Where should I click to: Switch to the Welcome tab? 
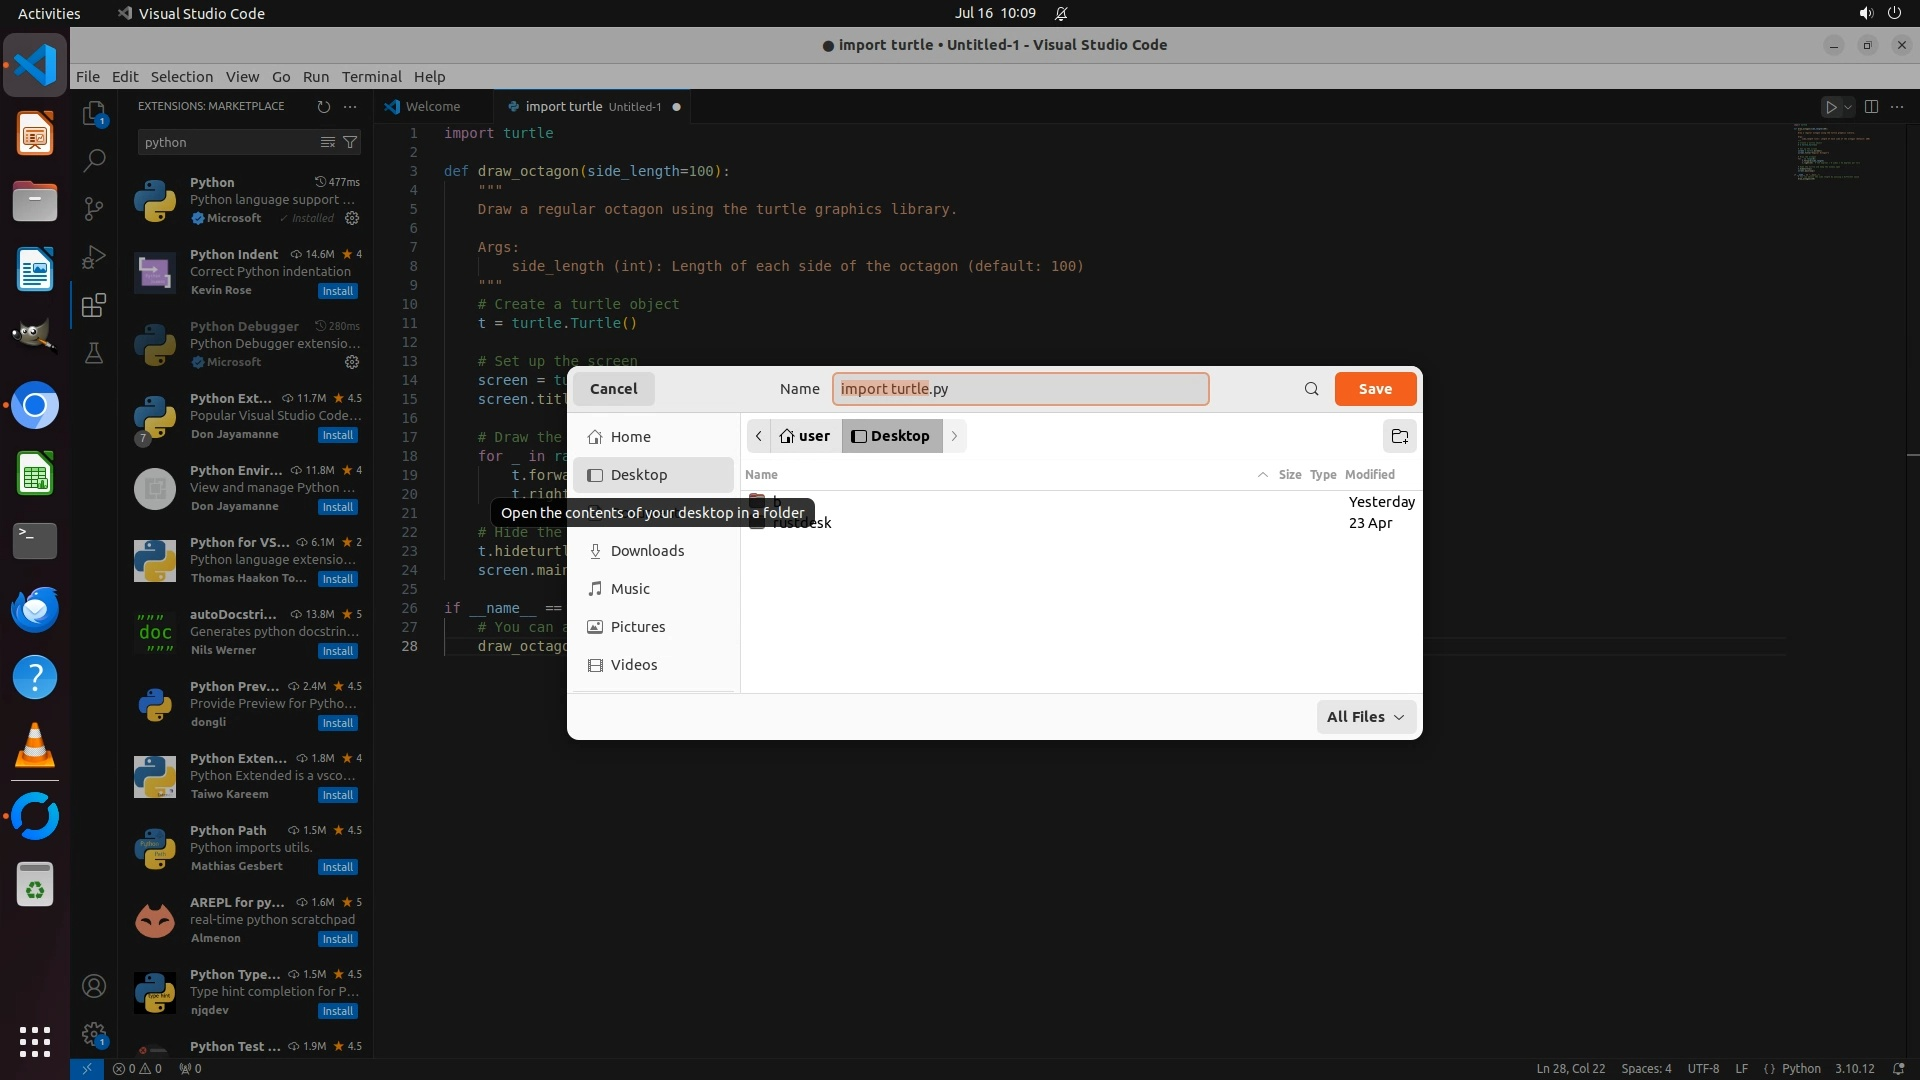tap(432, 107)
